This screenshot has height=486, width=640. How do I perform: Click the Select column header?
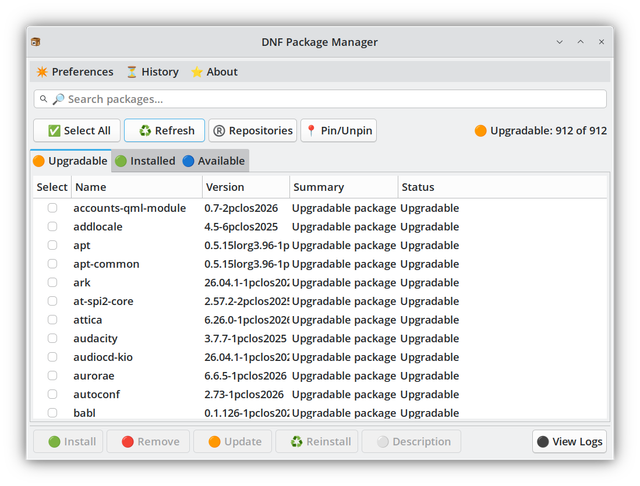pos(52,187)
